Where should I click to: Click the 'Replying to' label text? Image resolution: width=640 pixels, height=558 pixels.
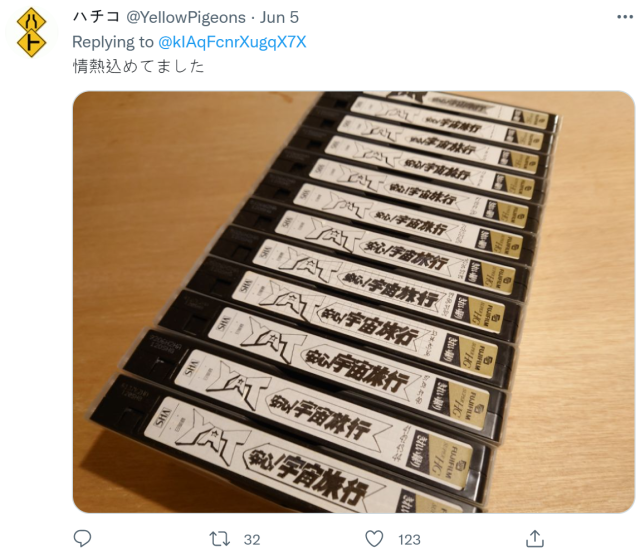click(x=113, y=42)
